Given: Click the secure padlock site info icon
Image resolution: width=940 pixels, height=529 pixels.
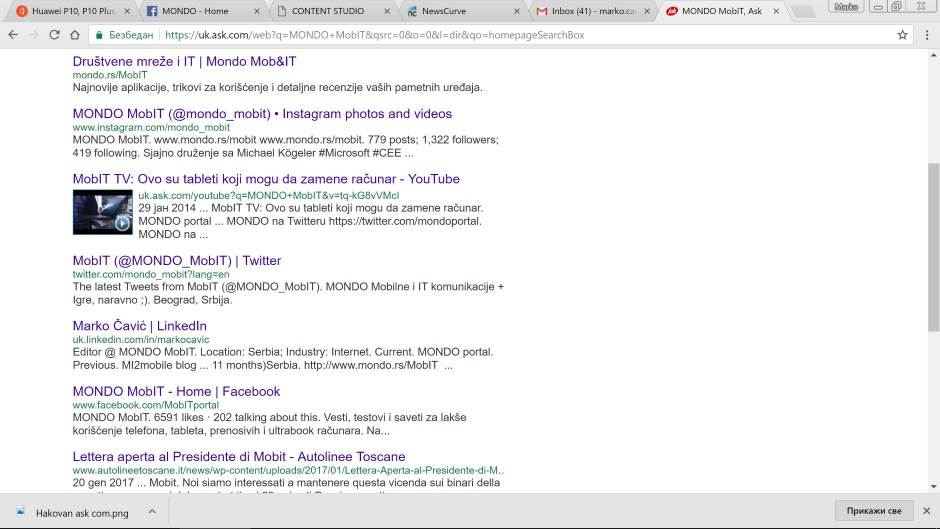Looking at the screenshot, I should pyautogui.click(x=100, y=35).
